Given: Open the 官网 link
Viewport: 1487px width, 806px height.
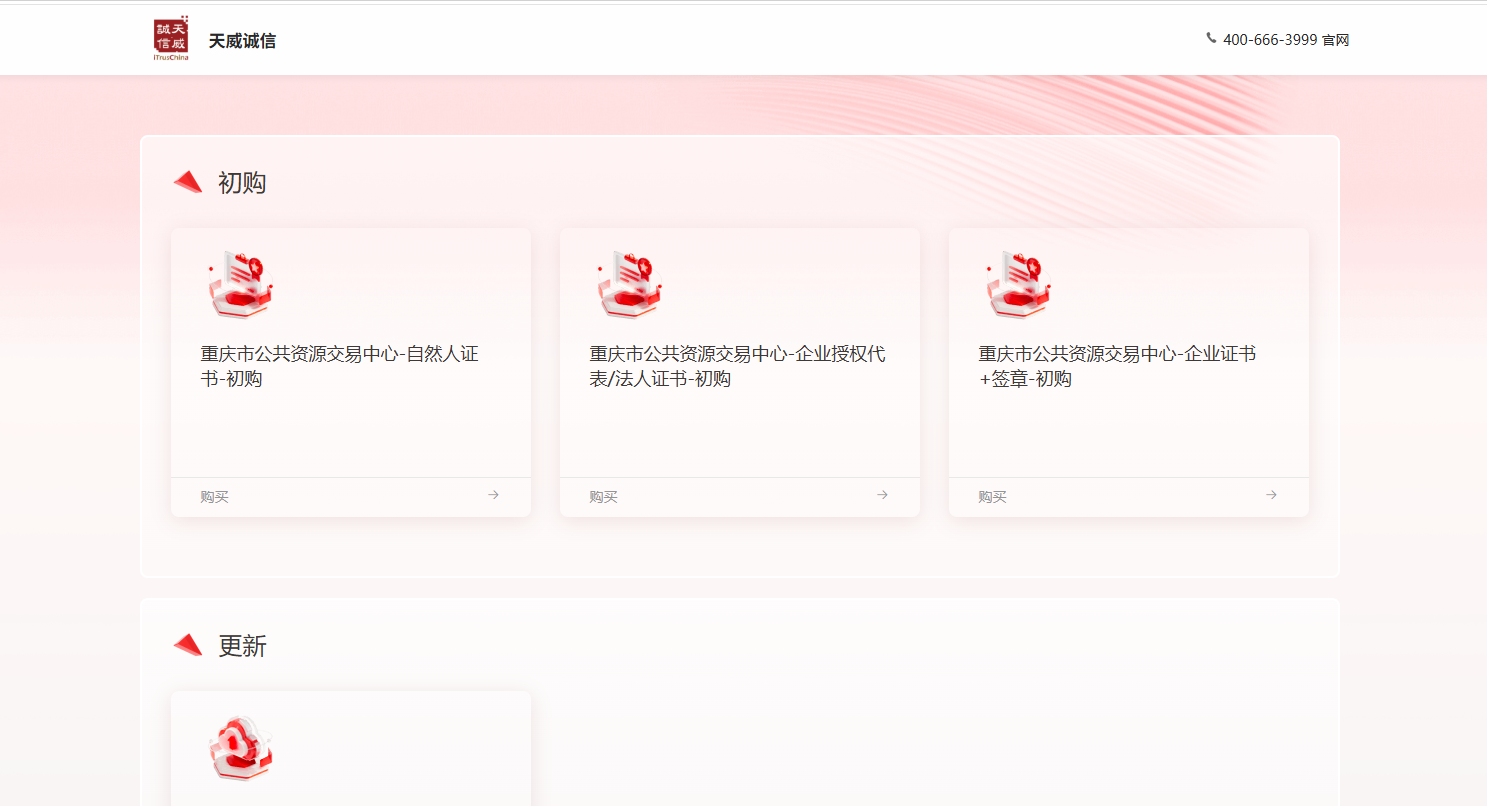Looking at the screenshot, I should click(x=1335, y=41).
